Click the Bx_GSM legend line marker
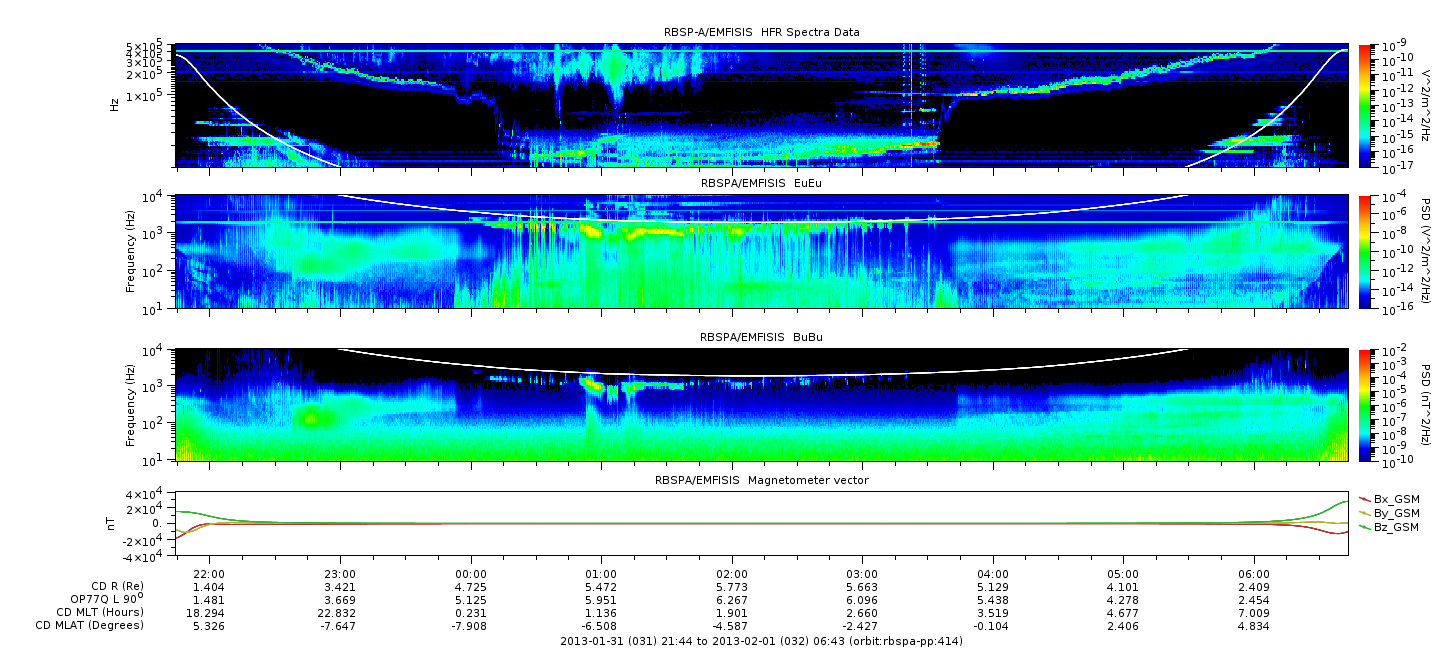The image size is (1447, 658). click(x=1364, y=499)
